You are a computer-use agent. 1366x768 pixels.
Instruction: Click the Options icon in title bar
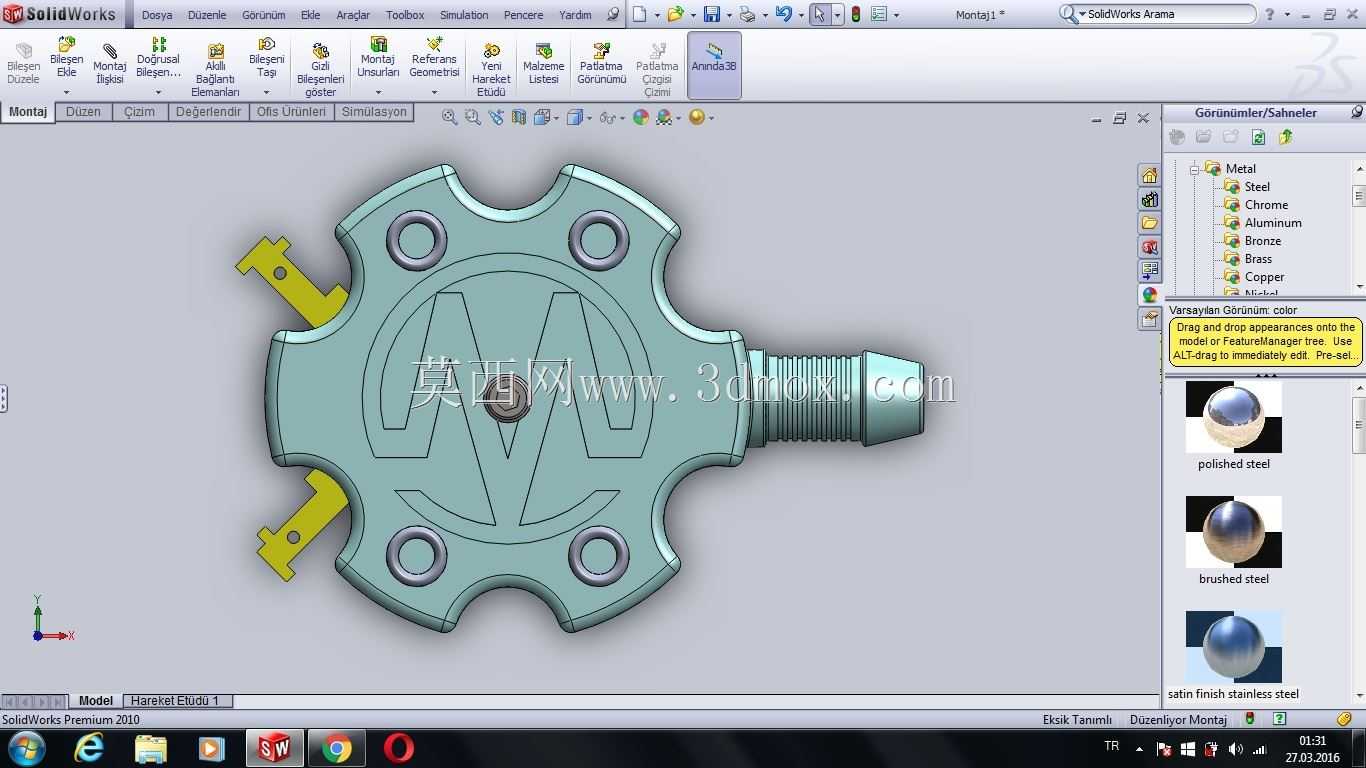click(x=879, y=14)
